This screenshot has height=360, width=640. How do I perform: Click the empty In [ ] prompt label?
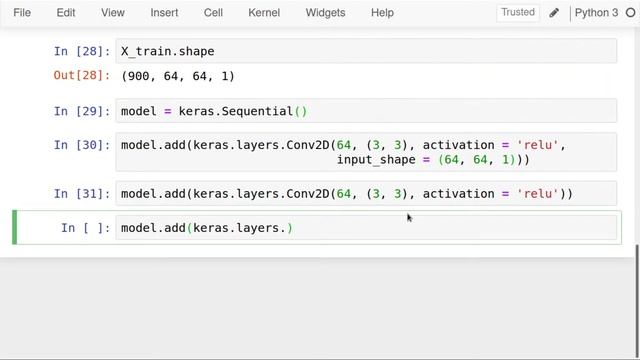(86, 228)
